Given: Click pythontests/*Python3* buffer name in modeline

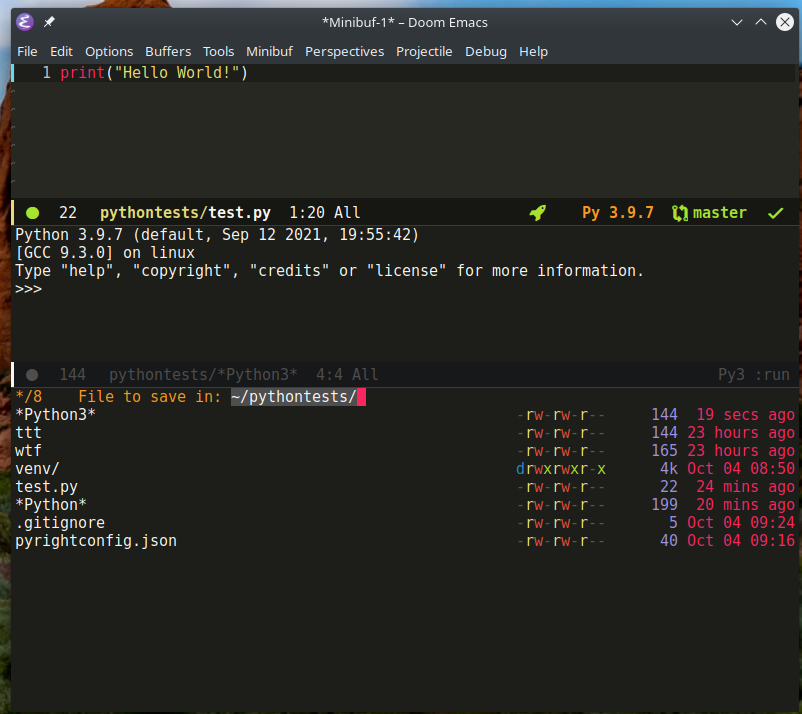Looking at the screenshot, I should tap(203, 375).
